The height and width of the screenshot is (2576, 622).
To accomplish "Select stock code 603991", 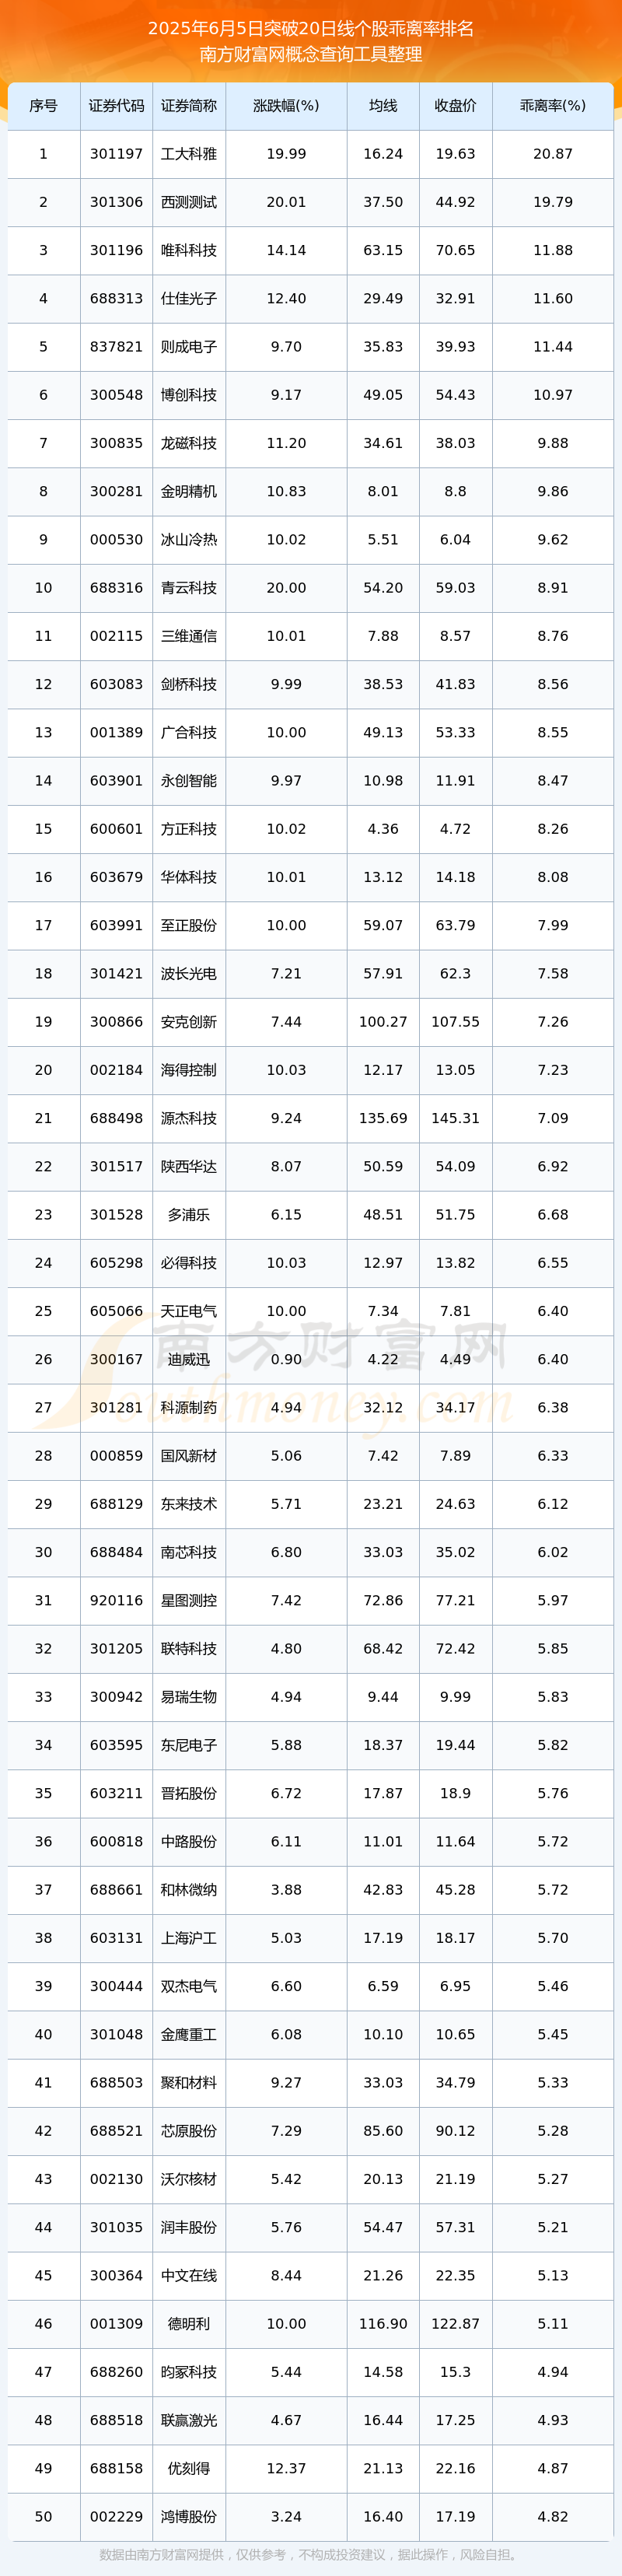I will 116,925.
